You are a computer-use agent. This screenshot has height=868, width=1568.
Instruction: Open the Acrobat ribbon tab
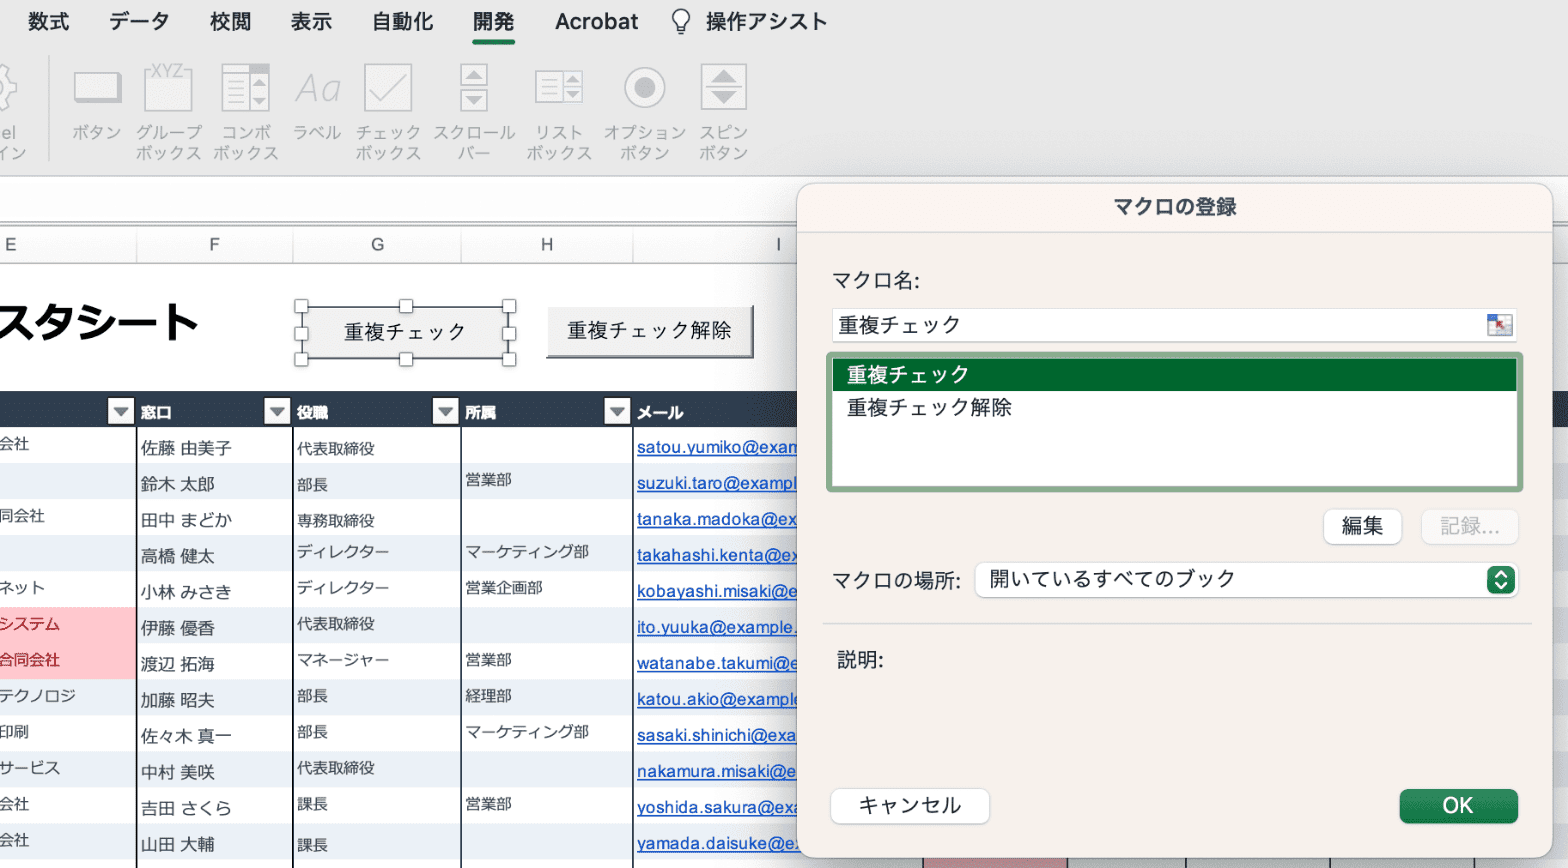pyautogui.click(x=596, y=22)
